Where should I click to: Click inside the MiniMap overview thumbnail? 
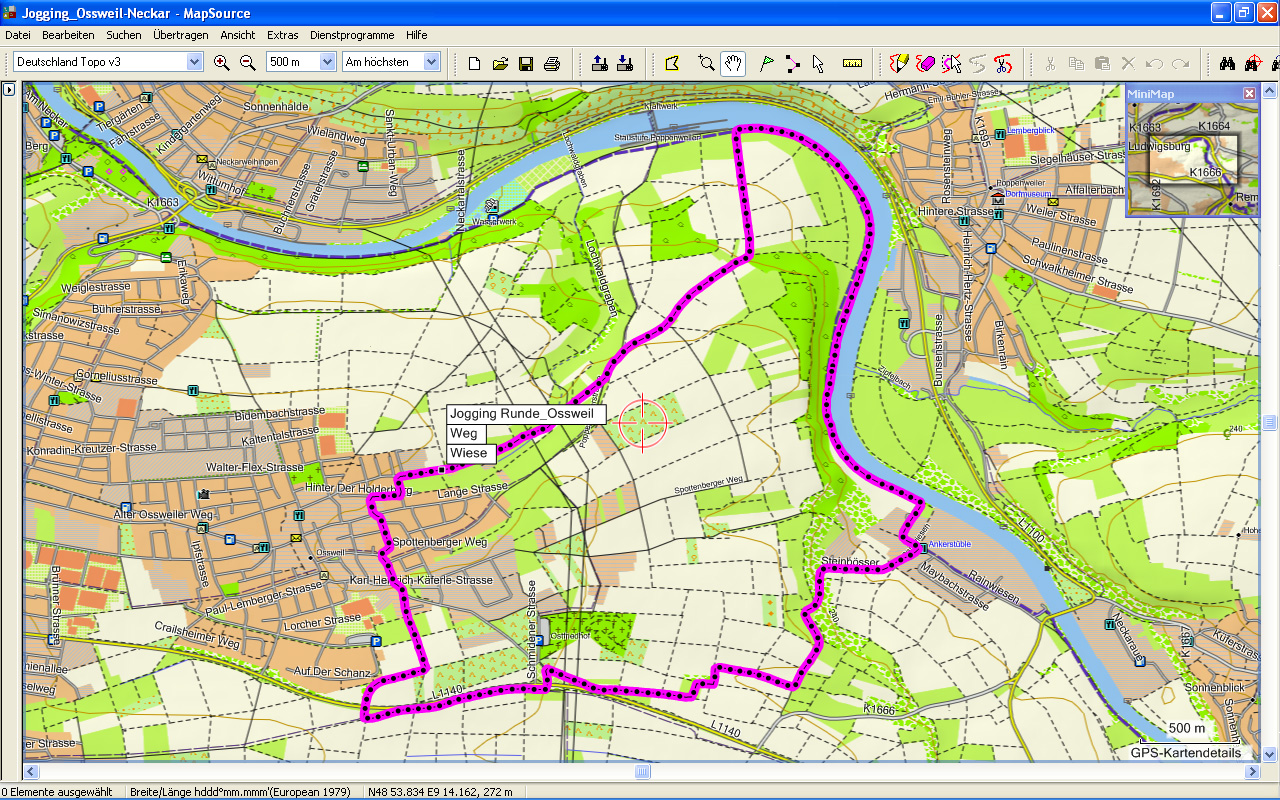pos(1192,160)
